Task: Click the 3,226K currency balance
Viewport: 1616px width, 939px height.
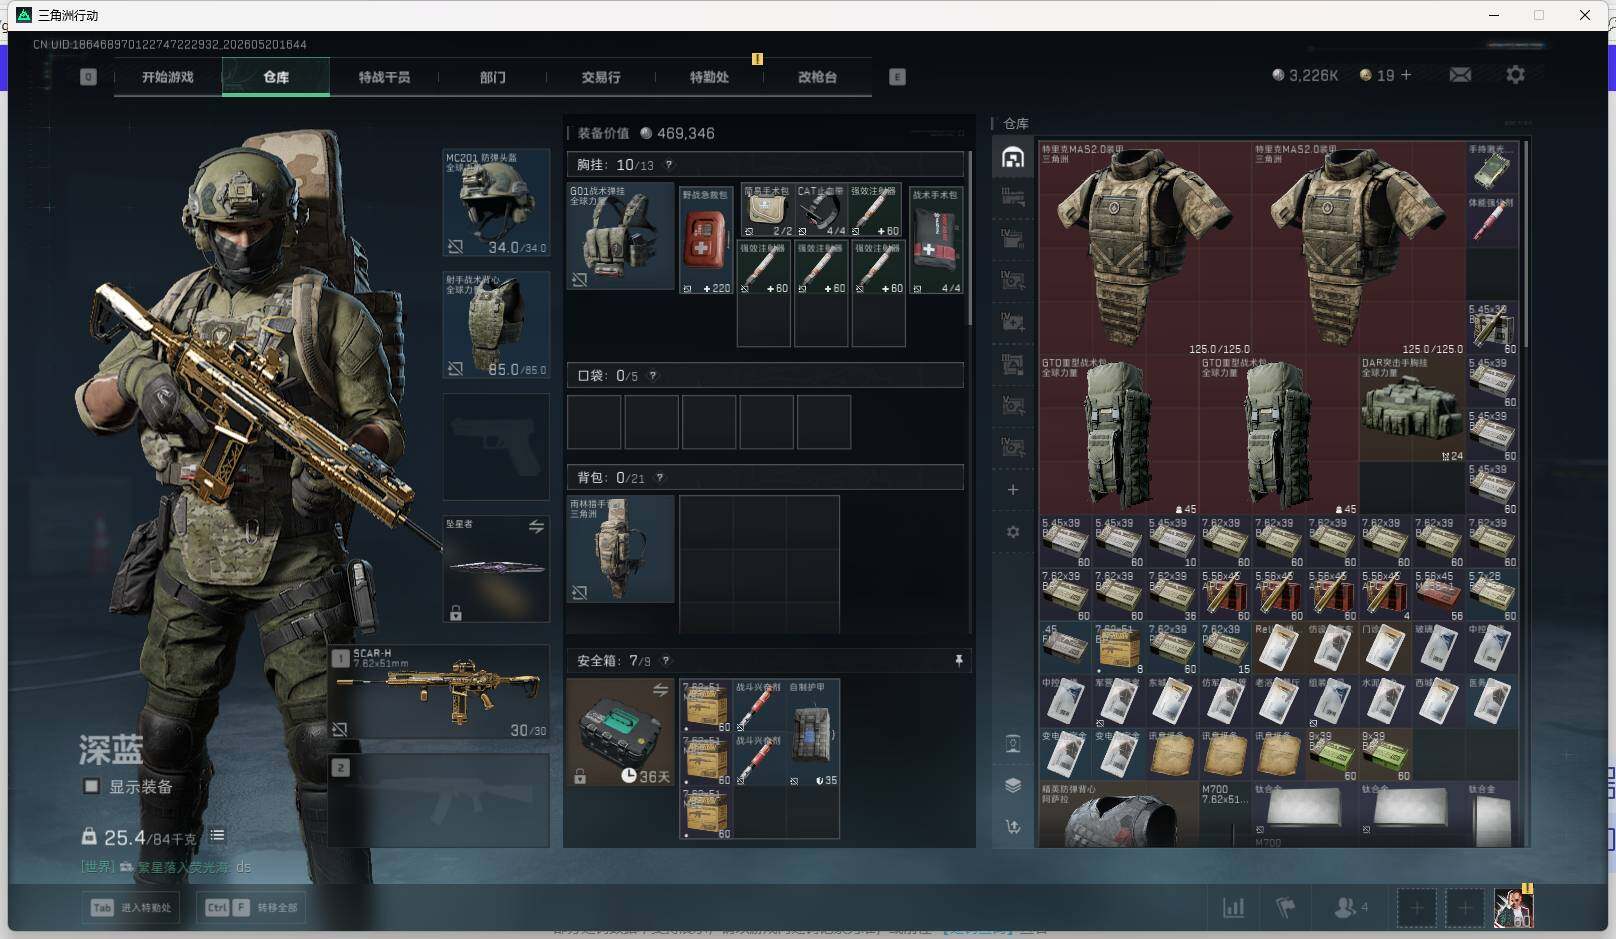Action: click(1305, 75)
